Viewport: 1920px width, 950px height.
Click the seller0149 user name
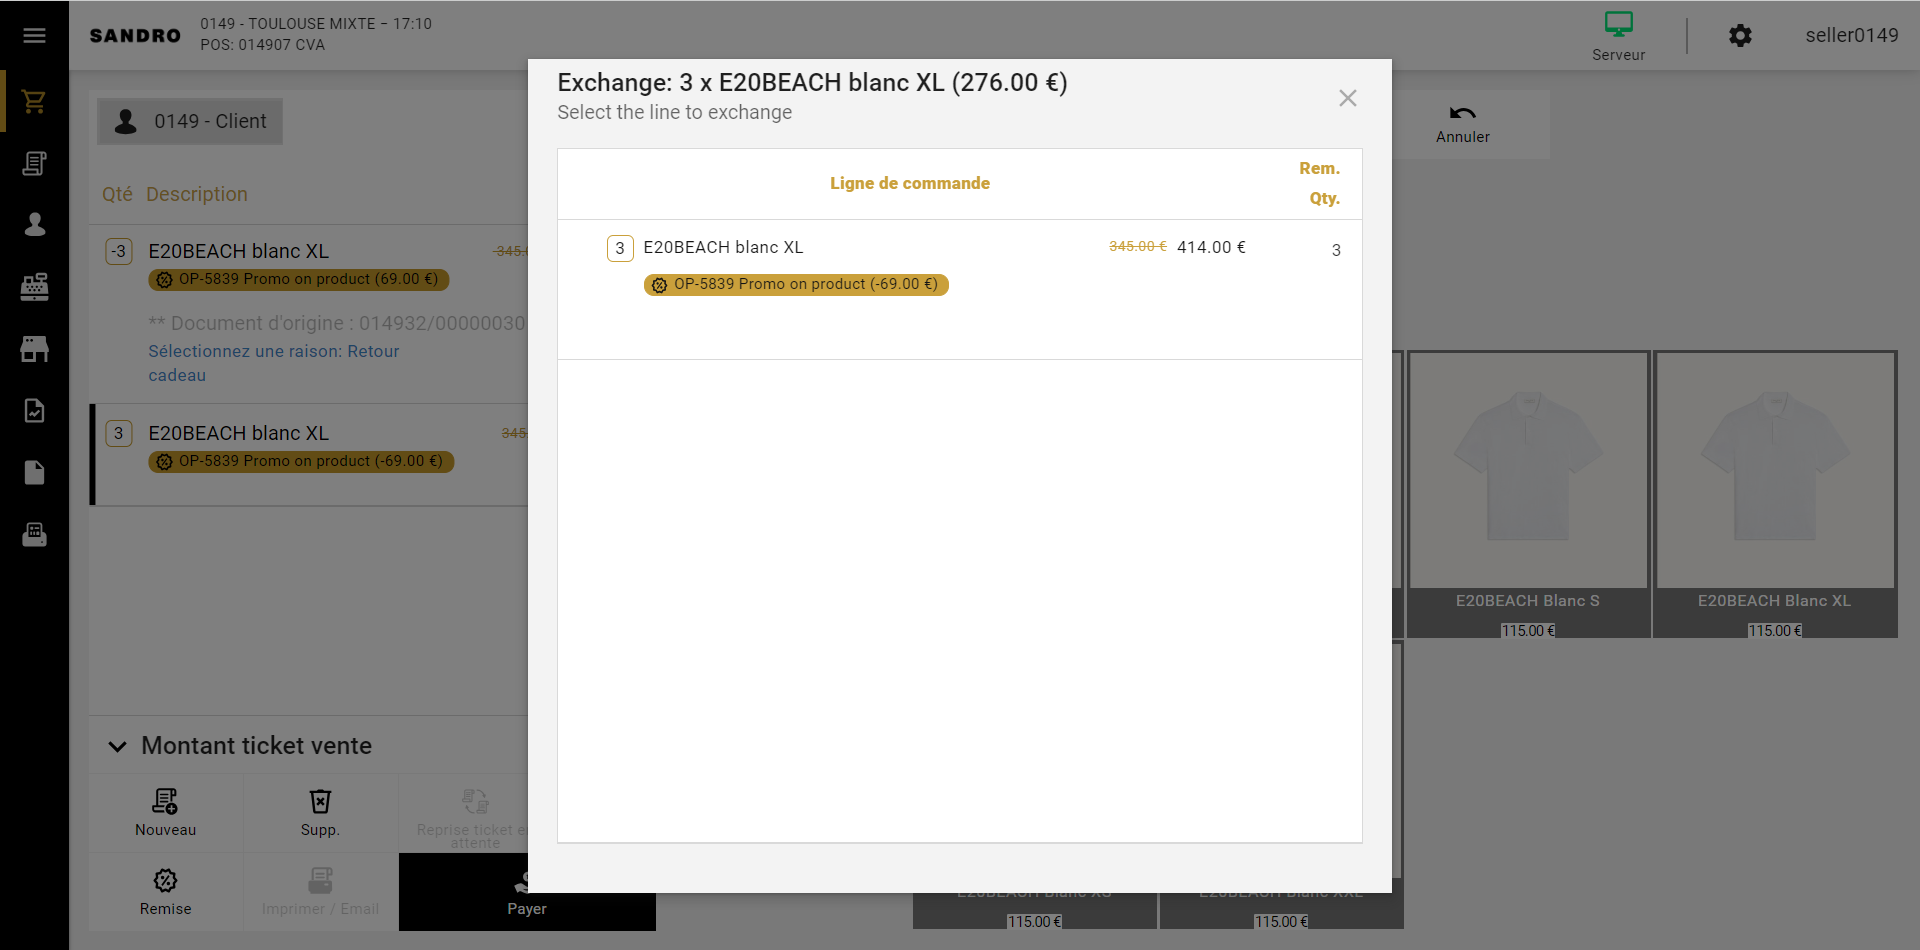(1851, 35)
